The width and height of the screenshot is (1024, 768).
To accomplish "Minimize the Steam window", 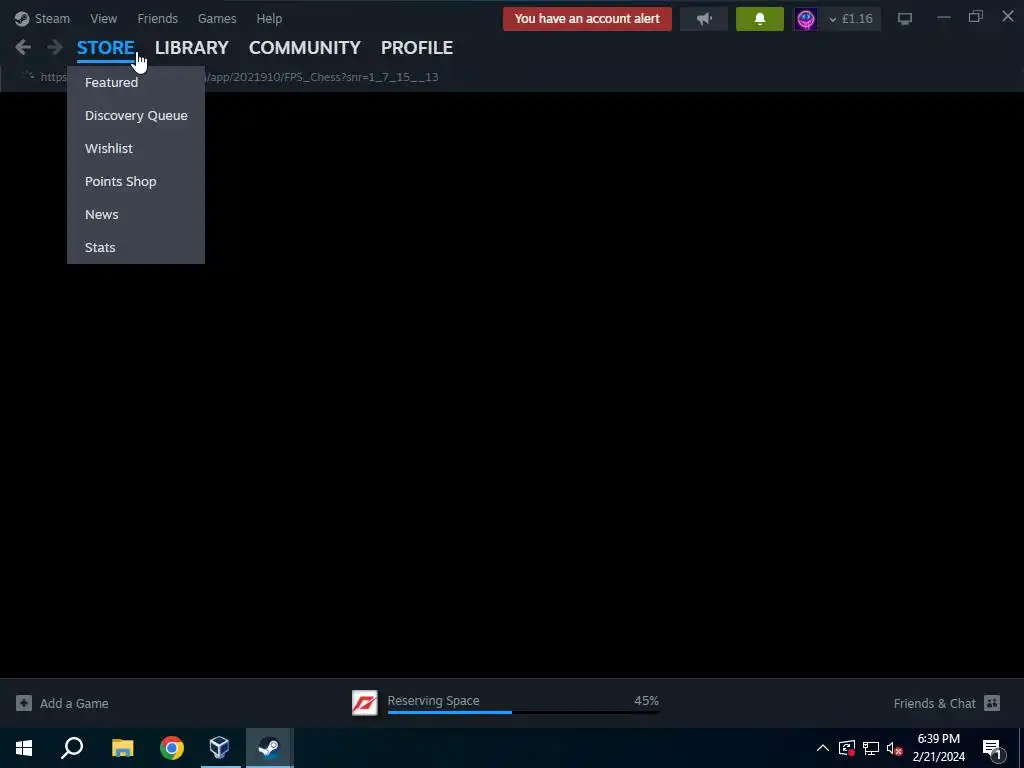I will pyautogui.click(x=944, y=18).
